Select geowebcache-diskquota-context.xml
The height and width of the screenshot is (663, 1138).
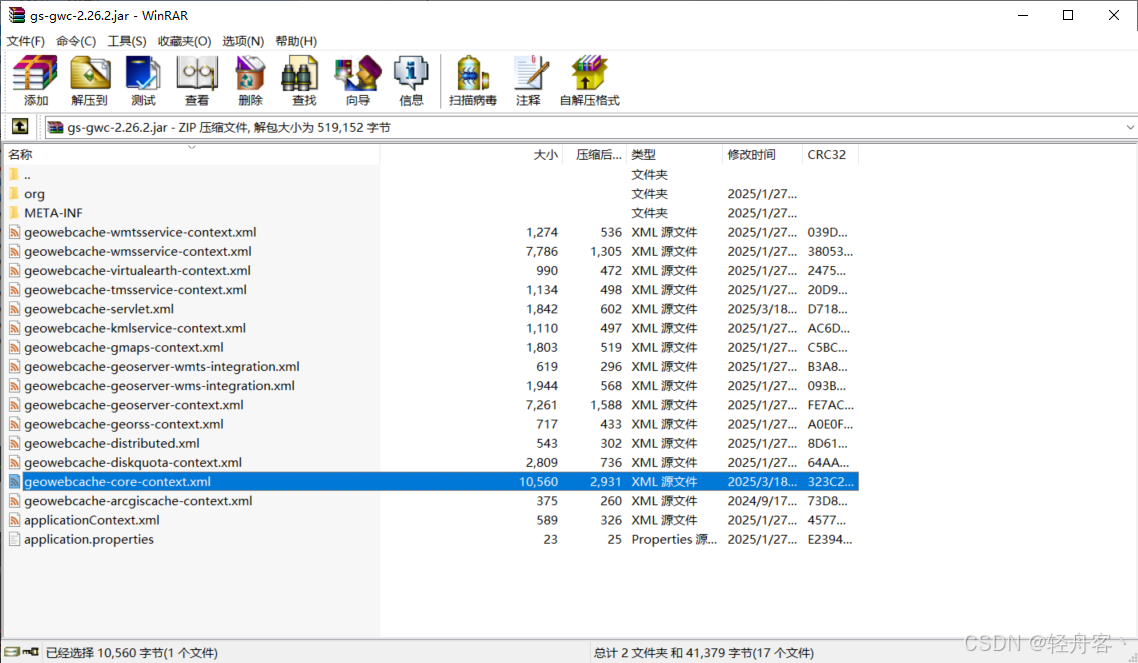(133, 462)
